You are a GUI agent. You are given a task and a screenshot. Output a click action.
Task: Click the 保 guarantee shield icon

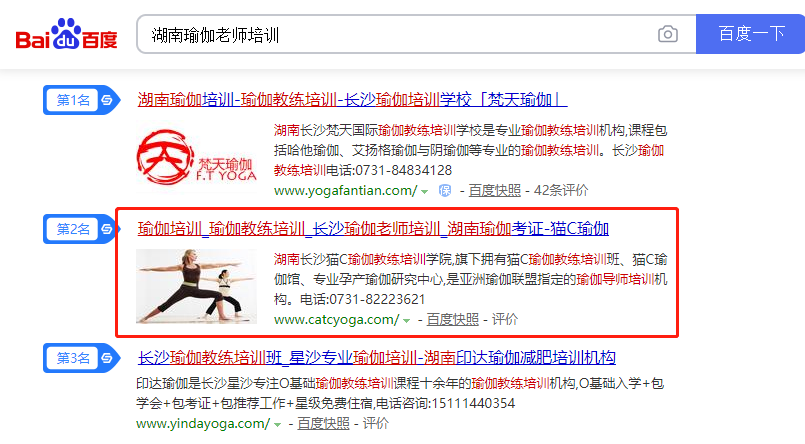tap(445, 191)
